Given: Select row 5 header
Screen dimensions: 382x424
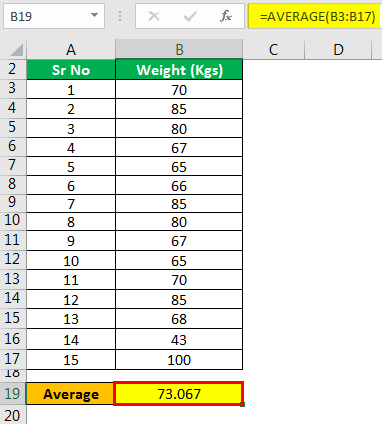Looking at the screenshot, I should pos(13,127).
